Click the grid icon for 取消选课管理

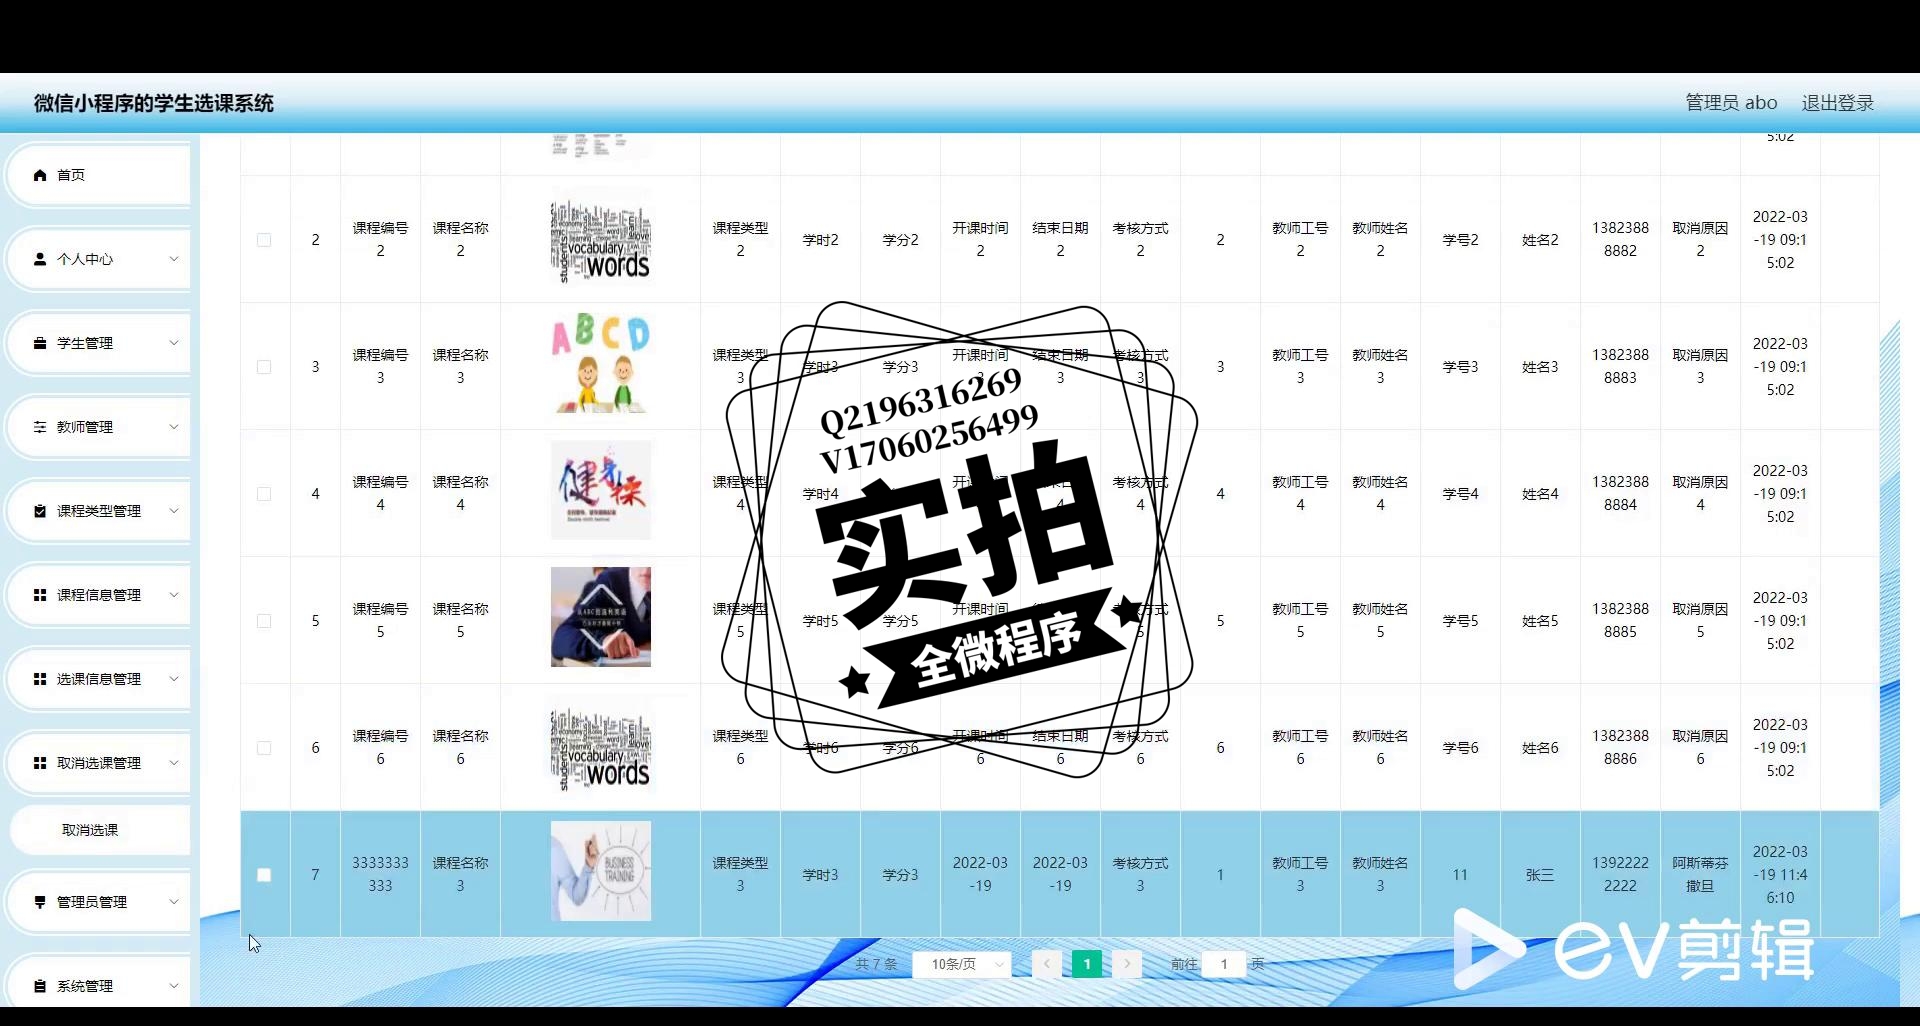(x=40, y=763)
